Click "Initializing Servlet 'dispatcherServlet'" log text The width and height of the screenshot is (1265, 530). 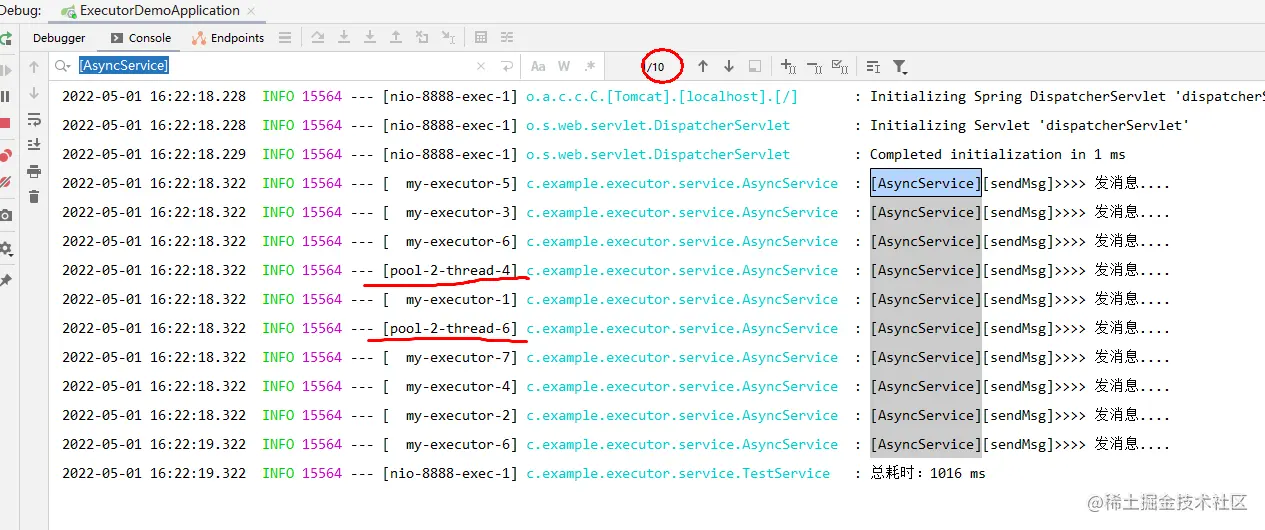[1029, 125]
